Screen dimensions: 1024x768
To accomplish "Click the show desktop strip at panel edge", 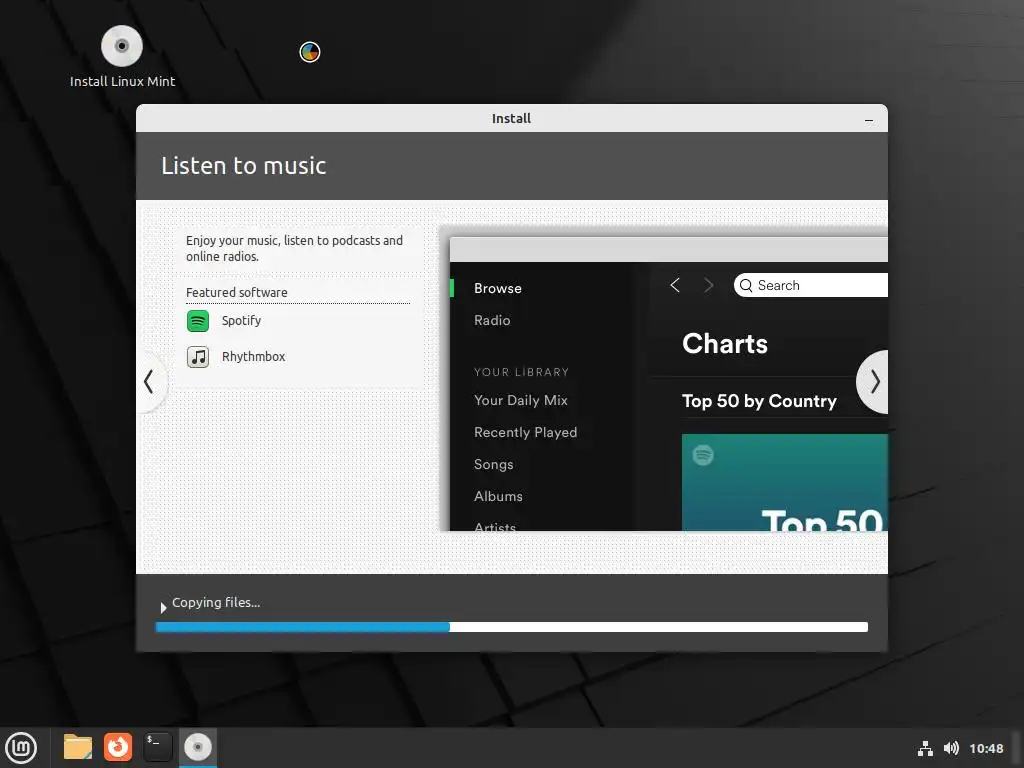I will coord(1017,748).
